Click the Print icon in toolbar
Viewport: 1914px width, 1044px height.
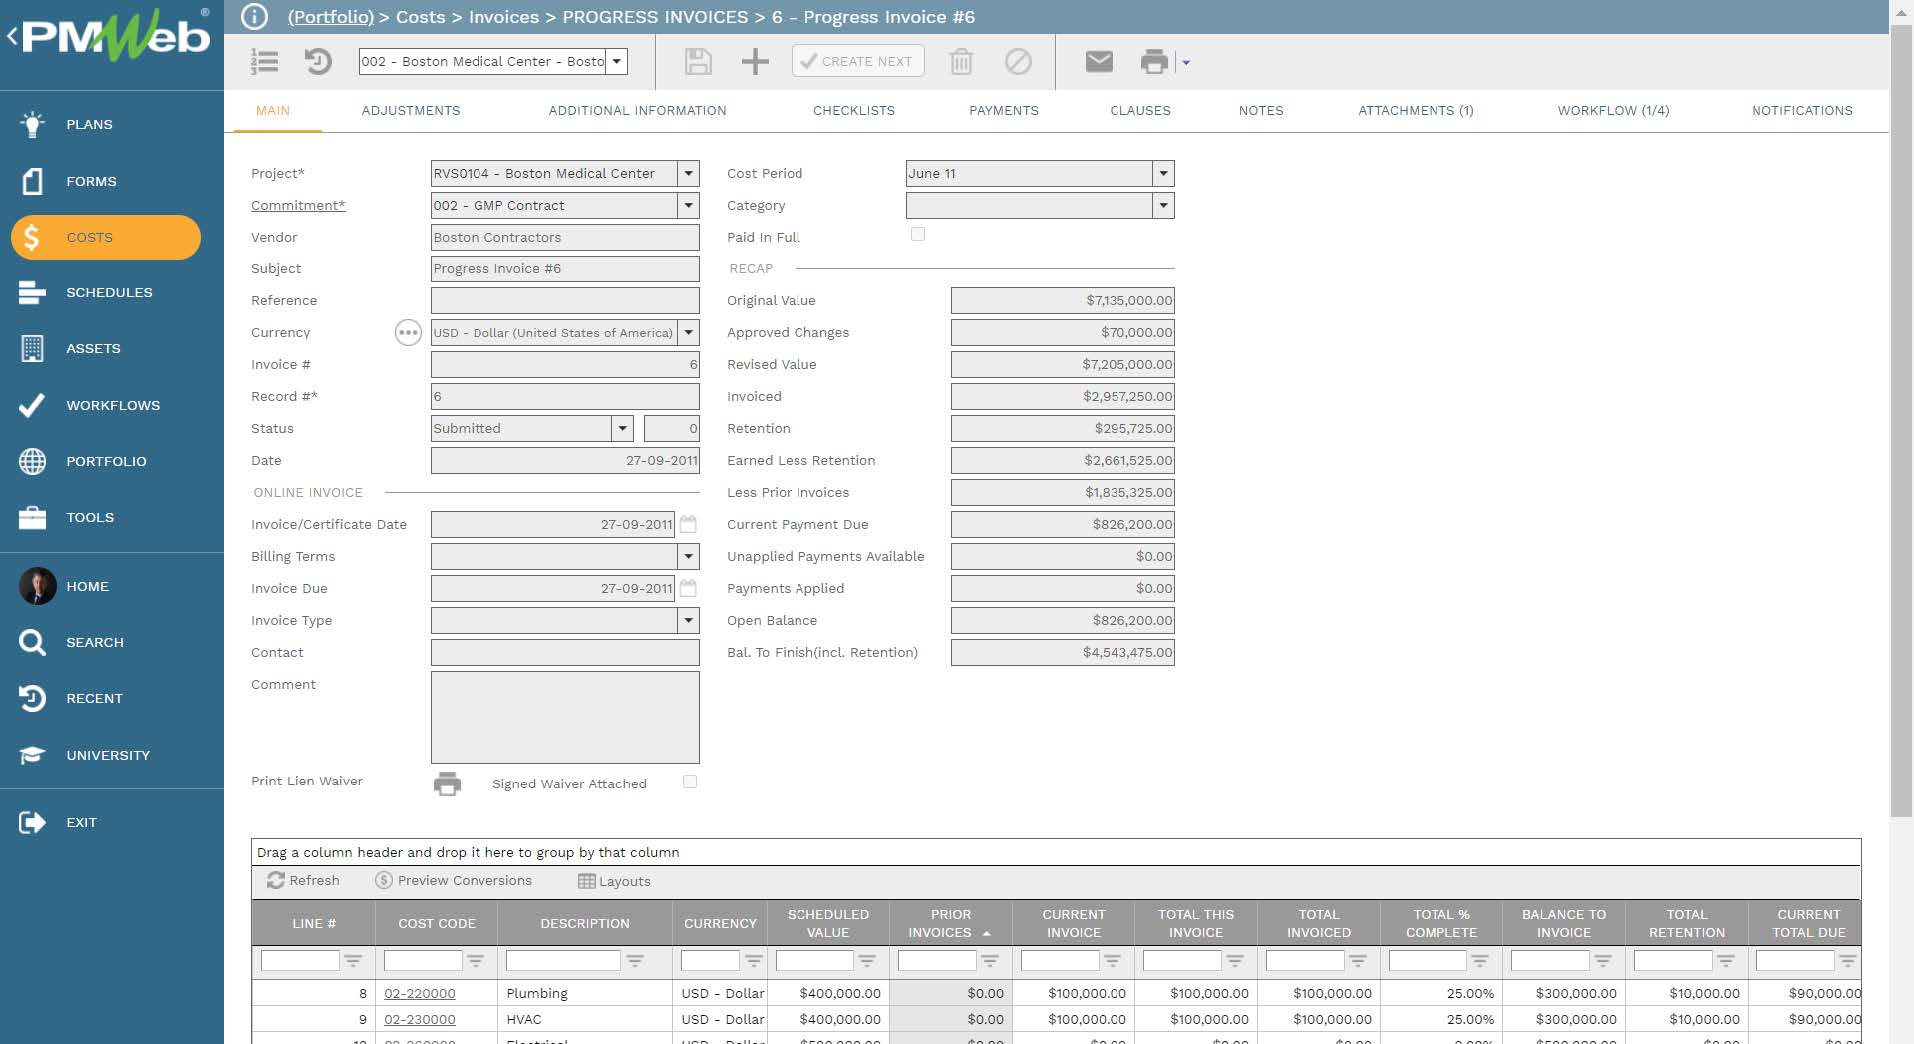(1154, 62)
